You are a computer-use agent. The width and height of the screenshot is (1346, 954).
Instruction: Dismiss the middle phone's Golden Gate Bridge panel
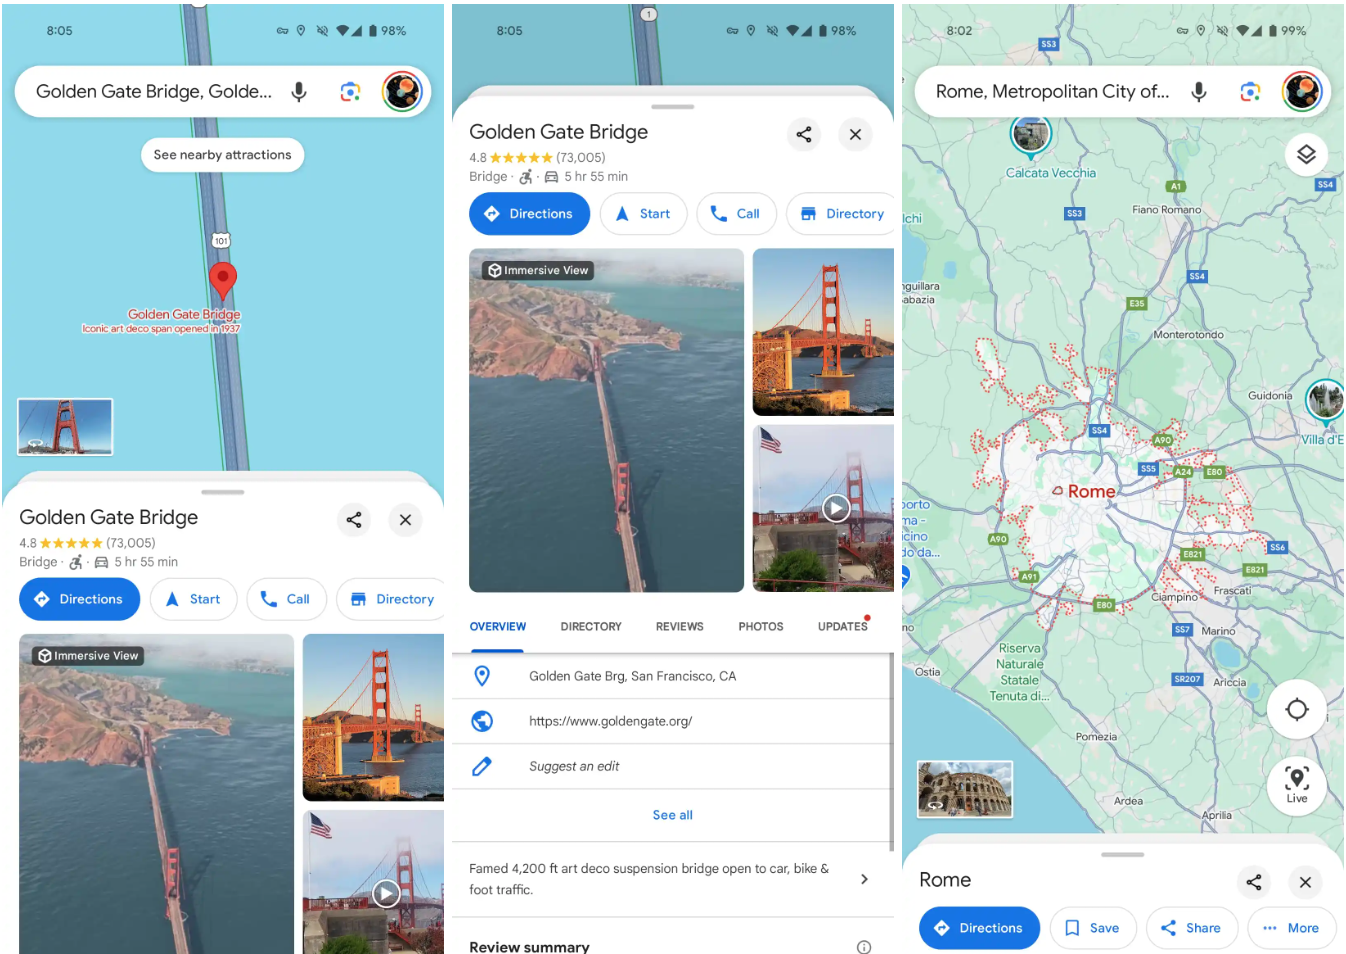tap(855, 134)
